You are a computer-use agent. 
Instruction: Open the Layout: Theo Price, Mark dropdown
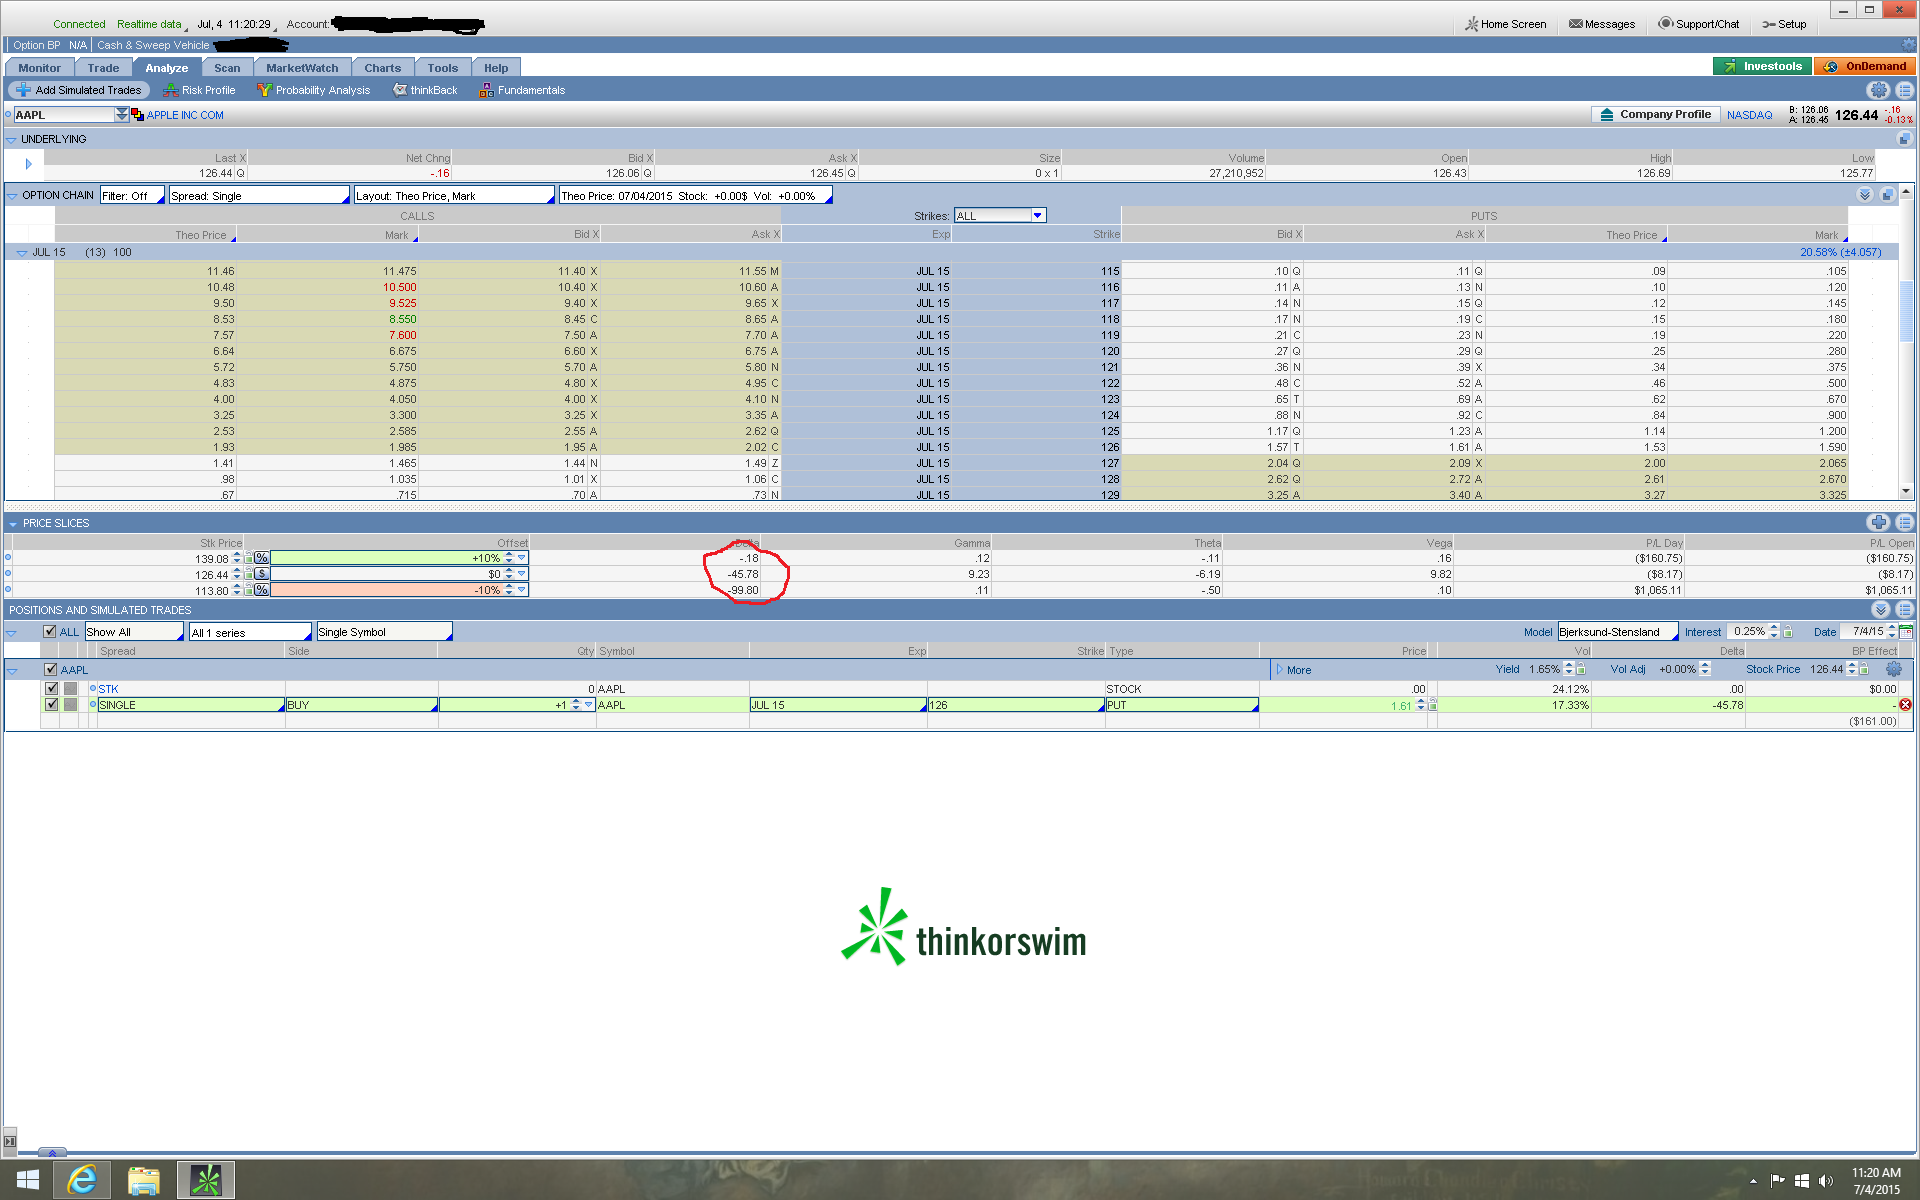(454, 196)
